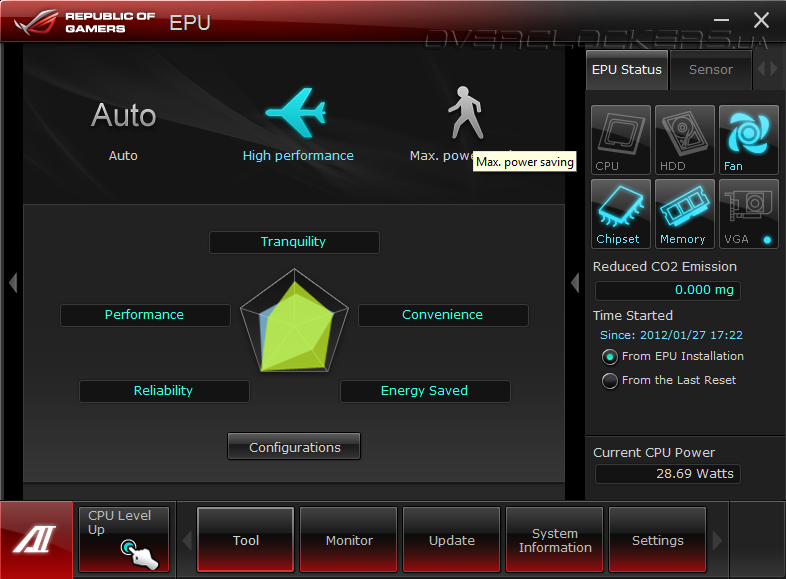Switch to the Sensor tab
The image size is (786, 579).
710,70
